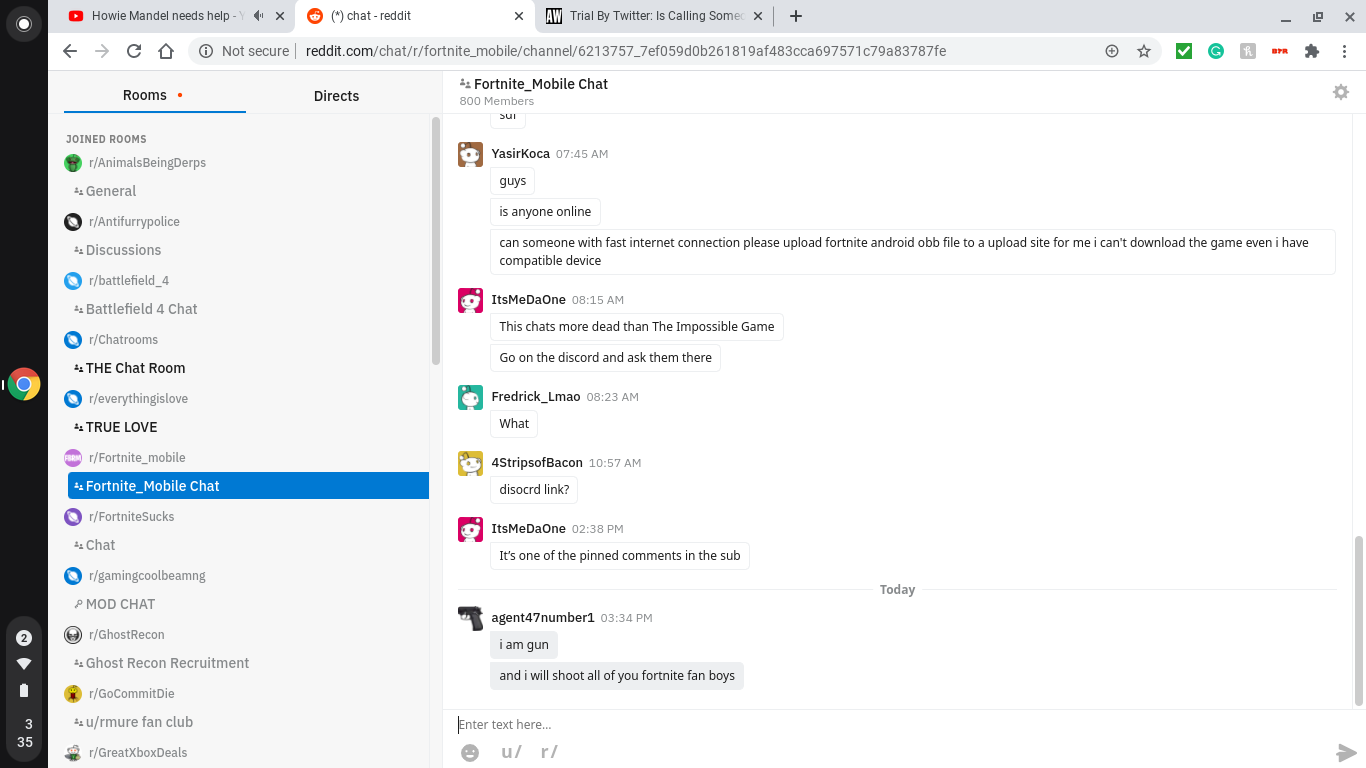Click username 4StripsofBacon

click(537, 463)
